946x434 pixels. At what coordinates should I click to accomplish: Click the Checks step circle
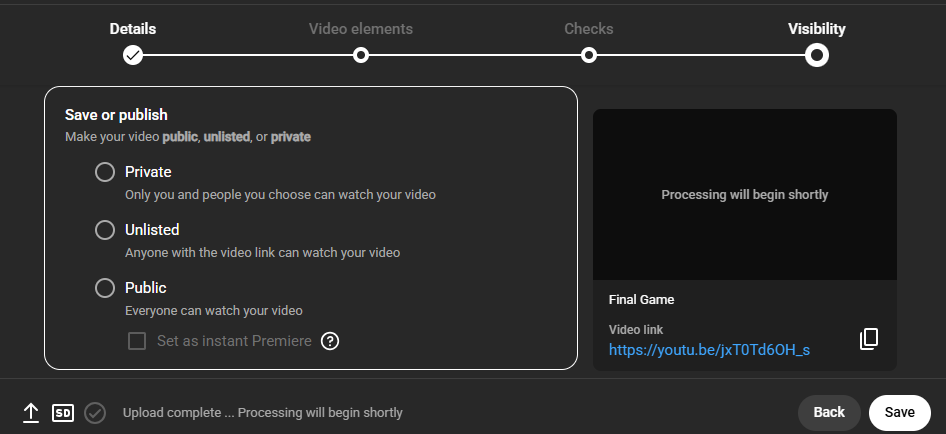tap(589, 55)
